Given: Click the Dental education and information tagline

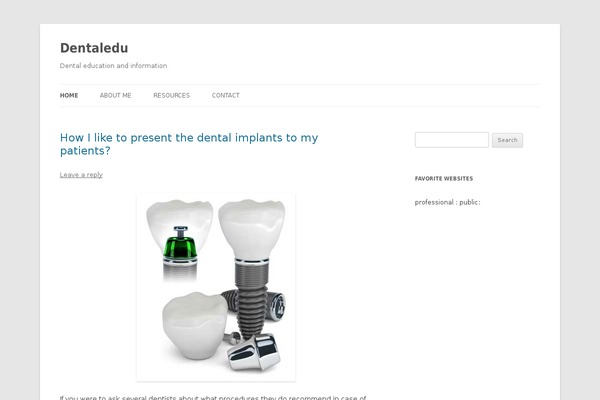Looking at the screenshot, I should (113, 65).
